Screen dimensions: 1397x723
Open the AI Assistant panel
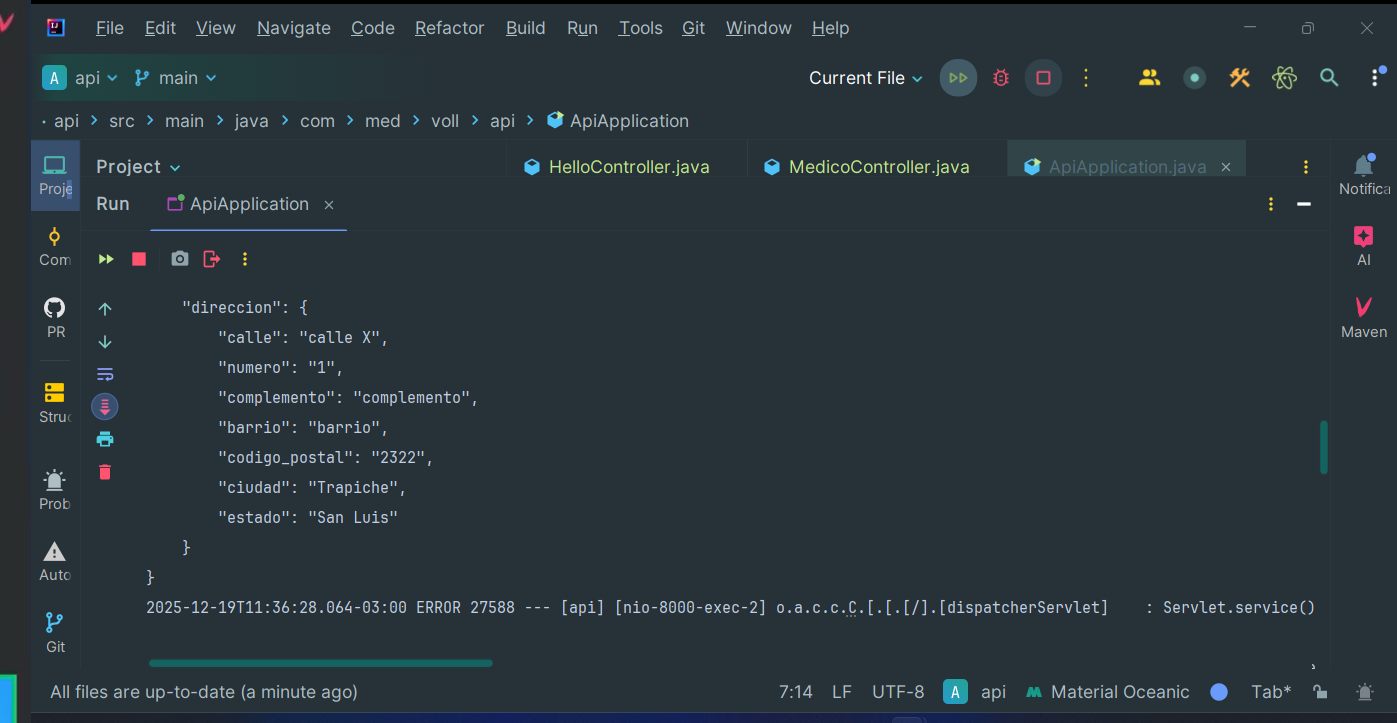click(1363, 246)
